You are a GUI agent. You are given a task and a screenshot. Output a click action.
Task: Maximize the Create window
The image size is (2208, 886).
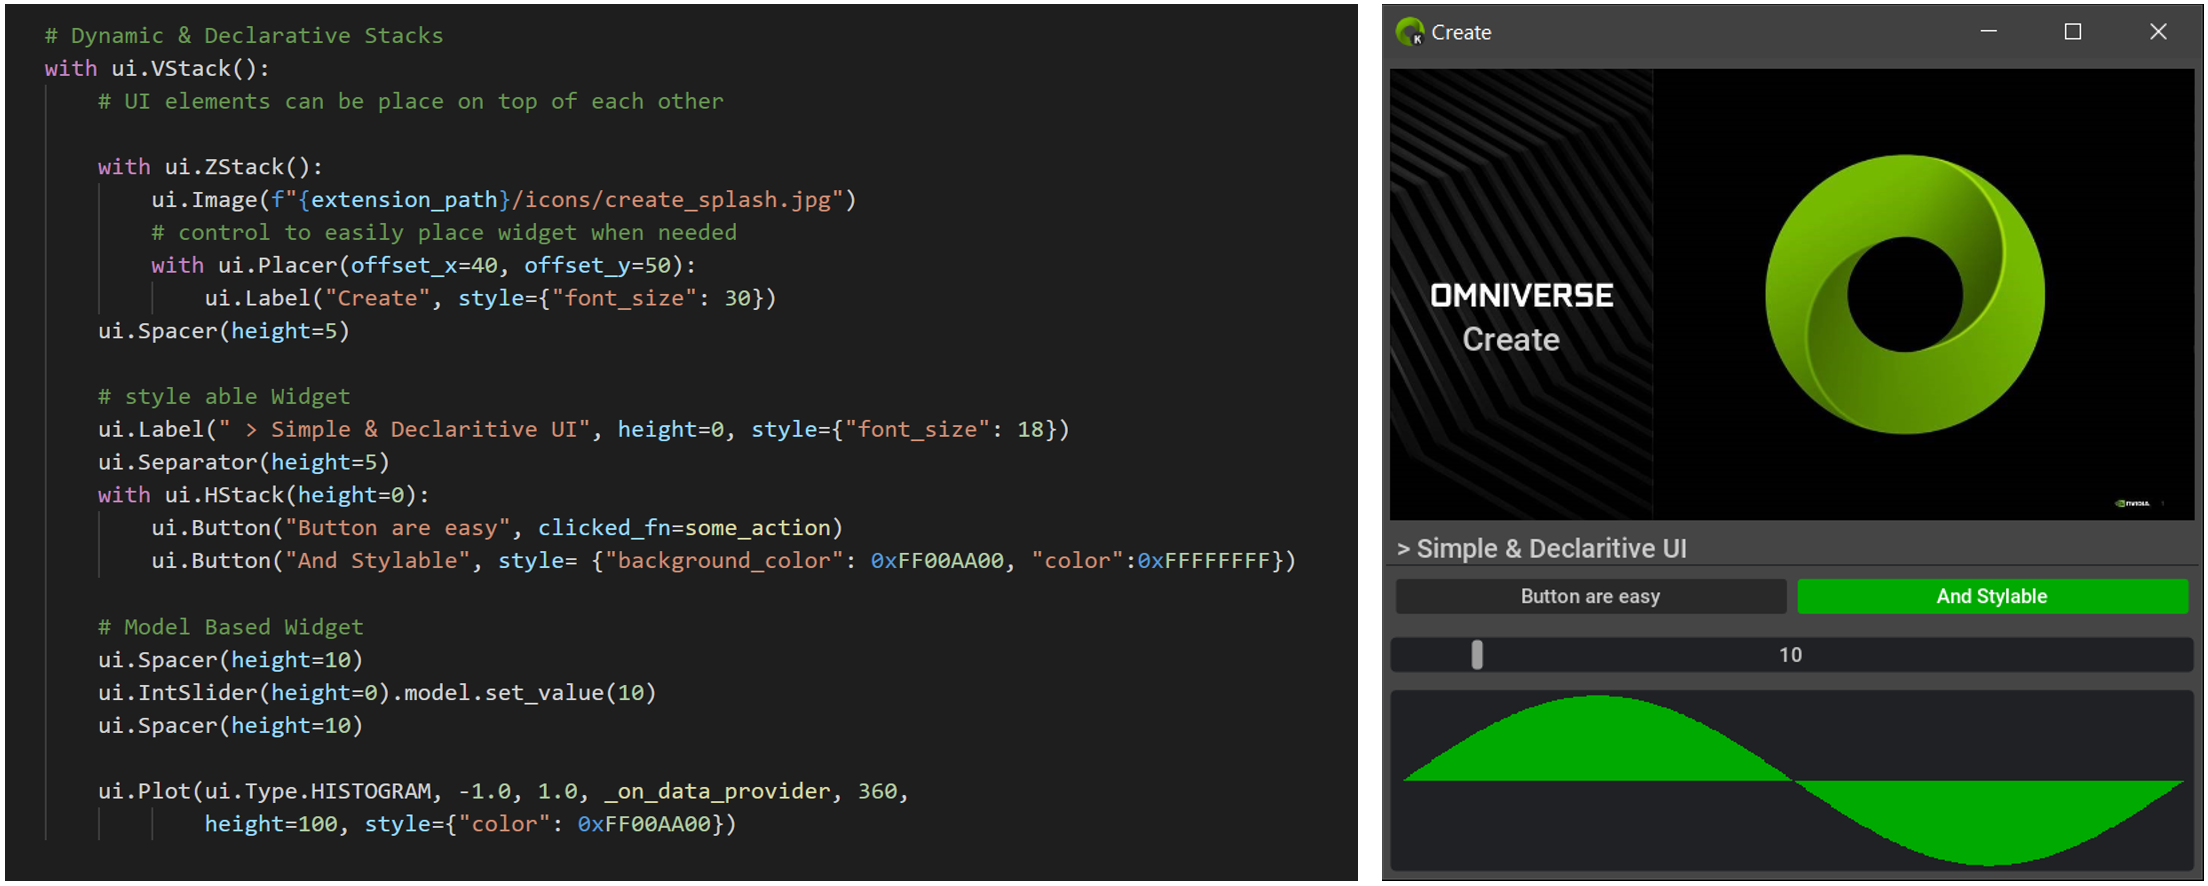2073,32
